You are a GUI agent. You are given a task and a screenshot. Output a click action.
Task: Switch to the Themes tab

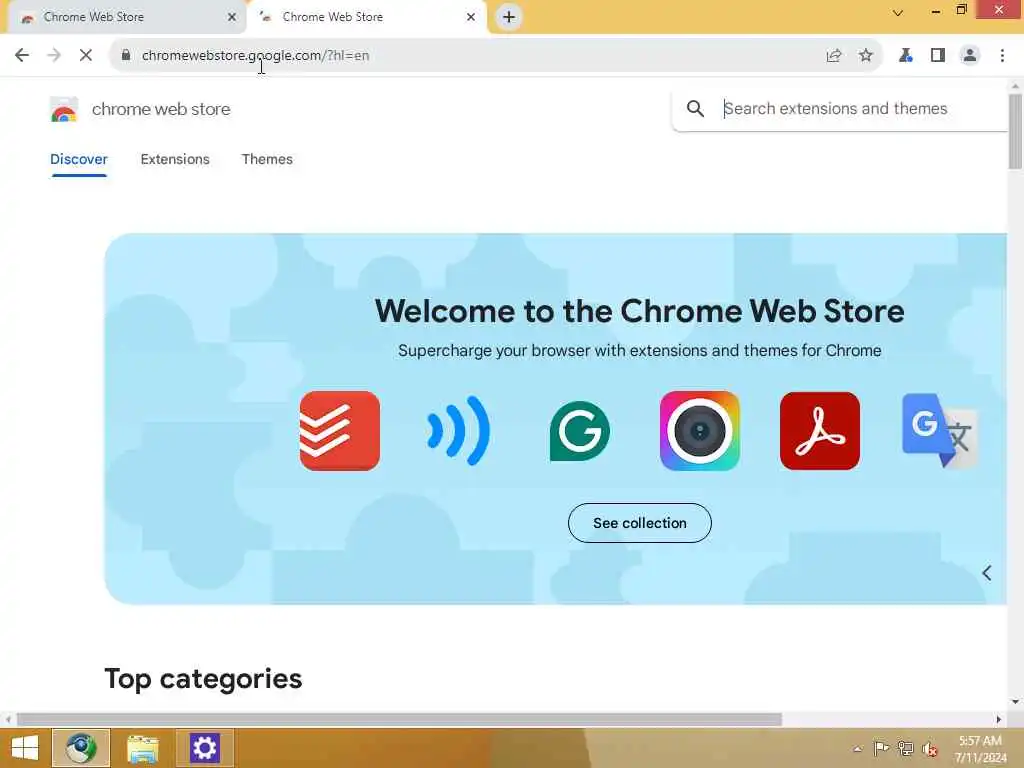267,159
